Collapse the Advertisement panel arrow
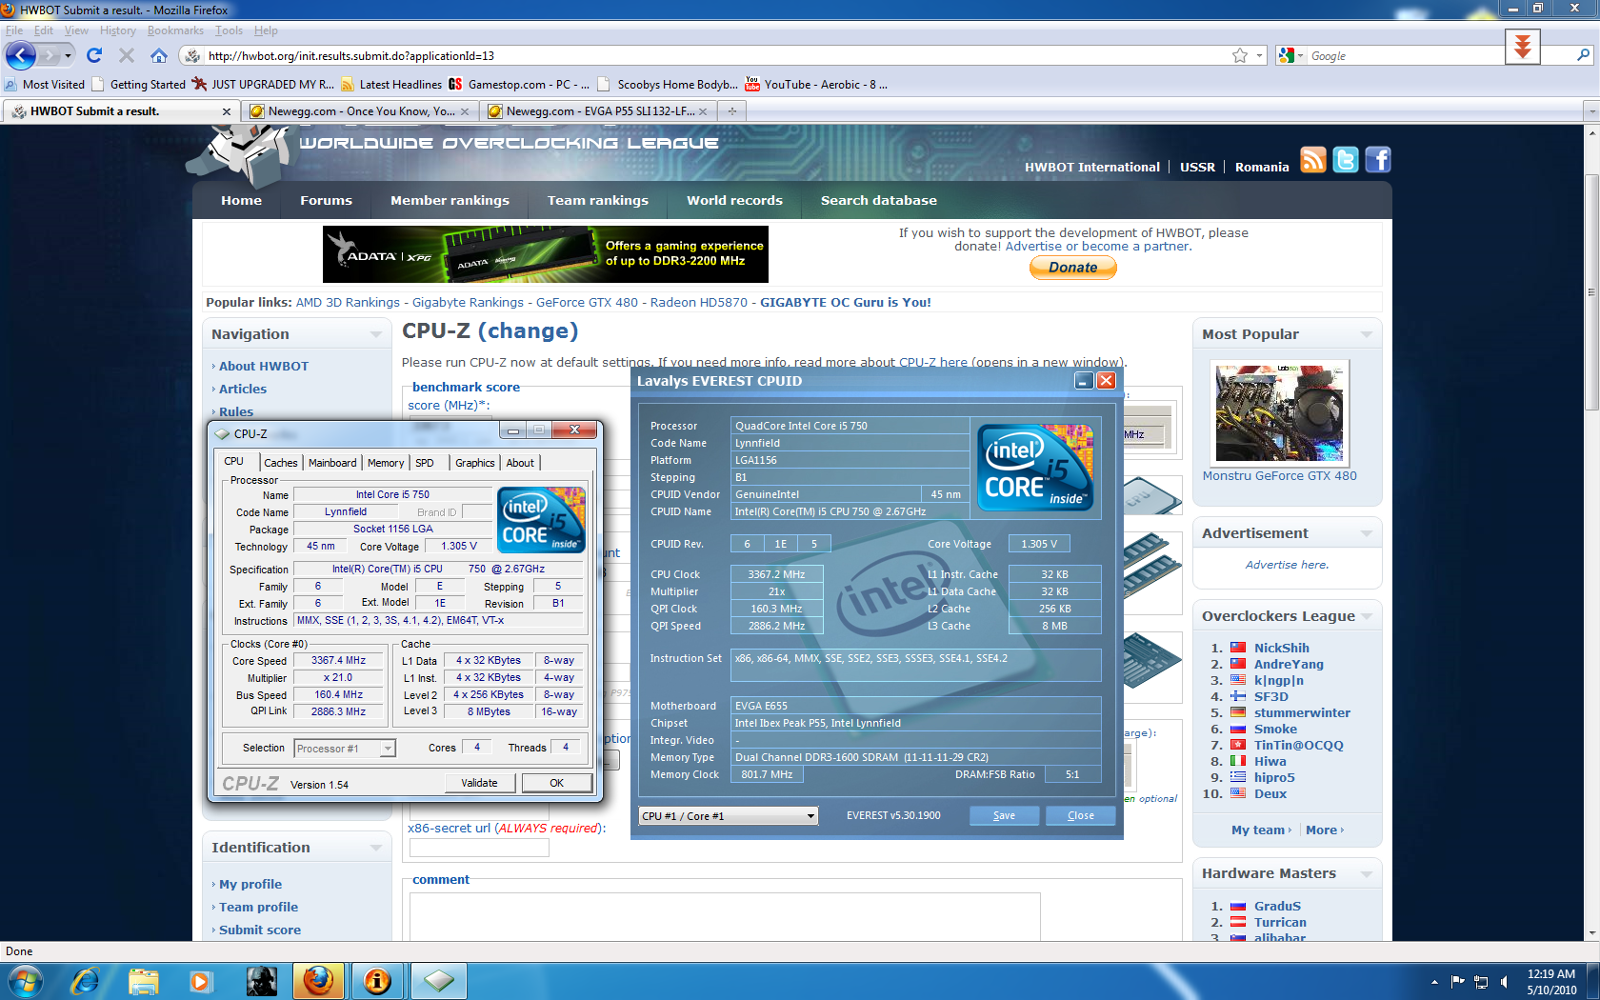 1366,533
